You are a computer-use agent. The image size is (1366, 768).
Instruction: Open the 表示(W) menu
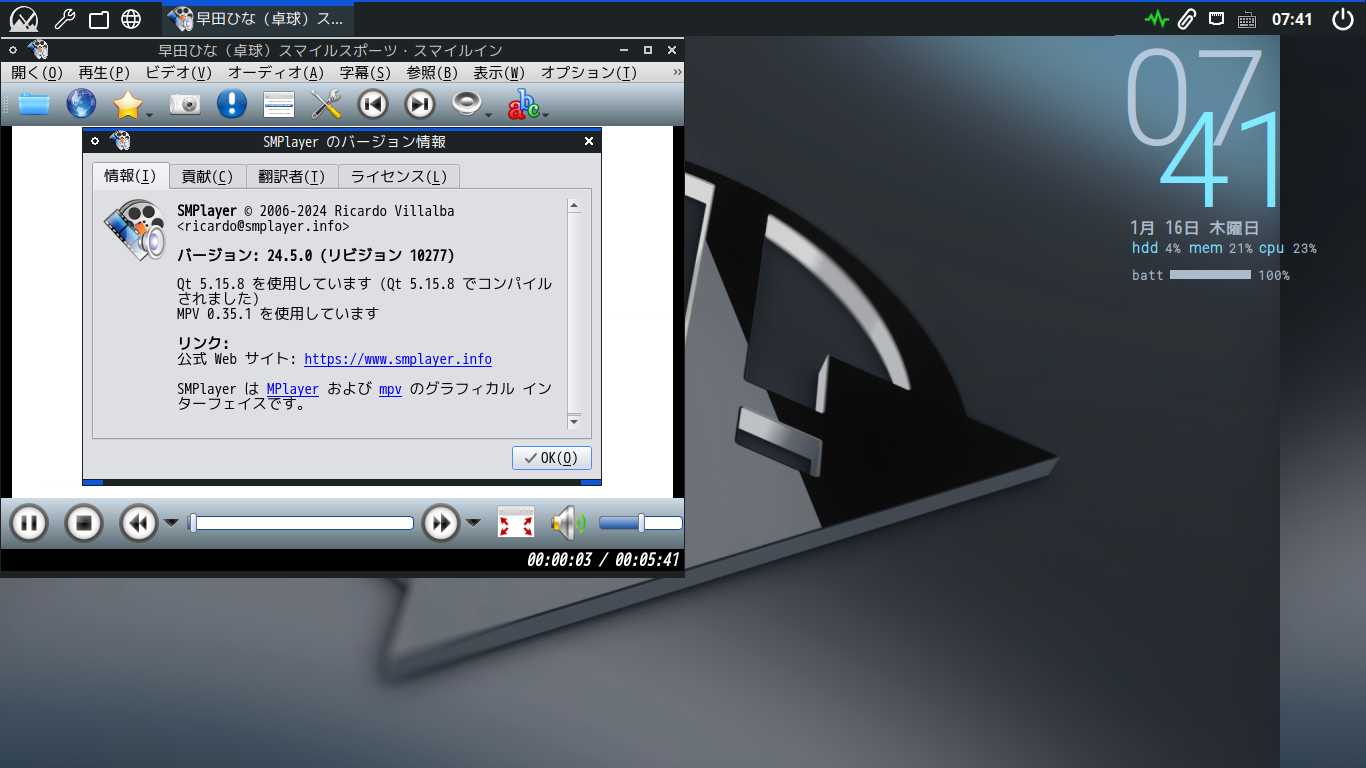[x=499, y=72]
